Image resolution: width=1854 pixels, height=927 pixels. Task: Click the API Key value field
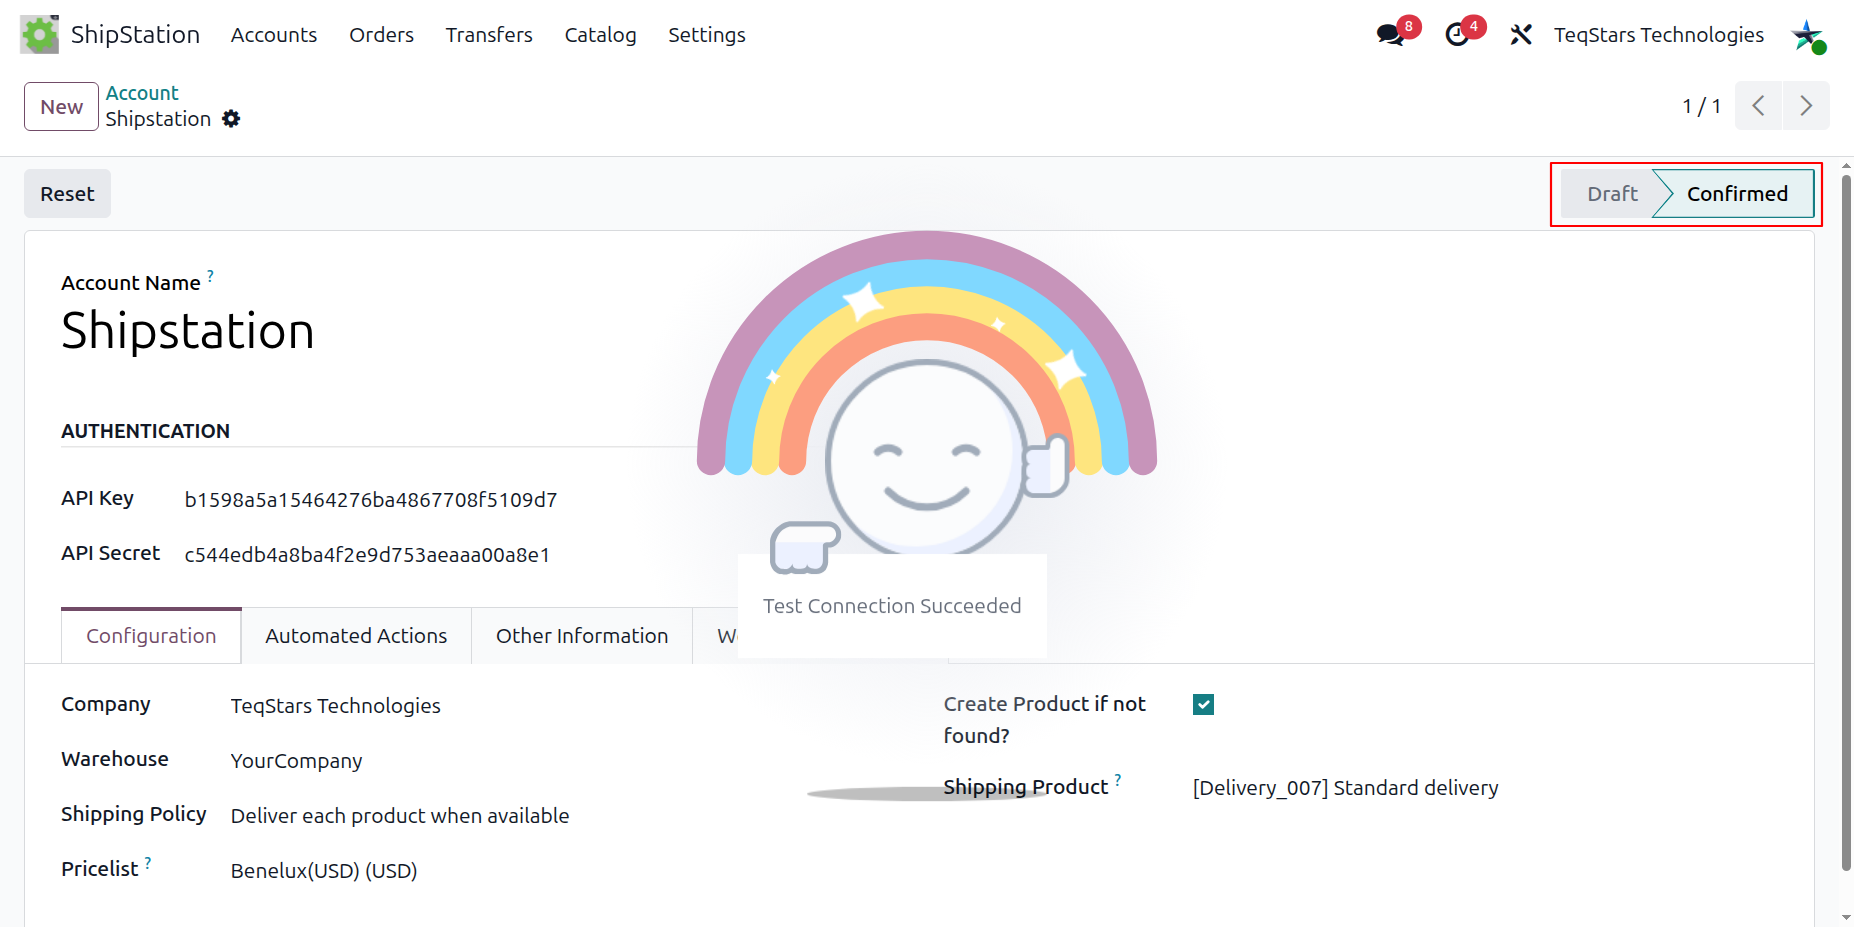[371, 500]
